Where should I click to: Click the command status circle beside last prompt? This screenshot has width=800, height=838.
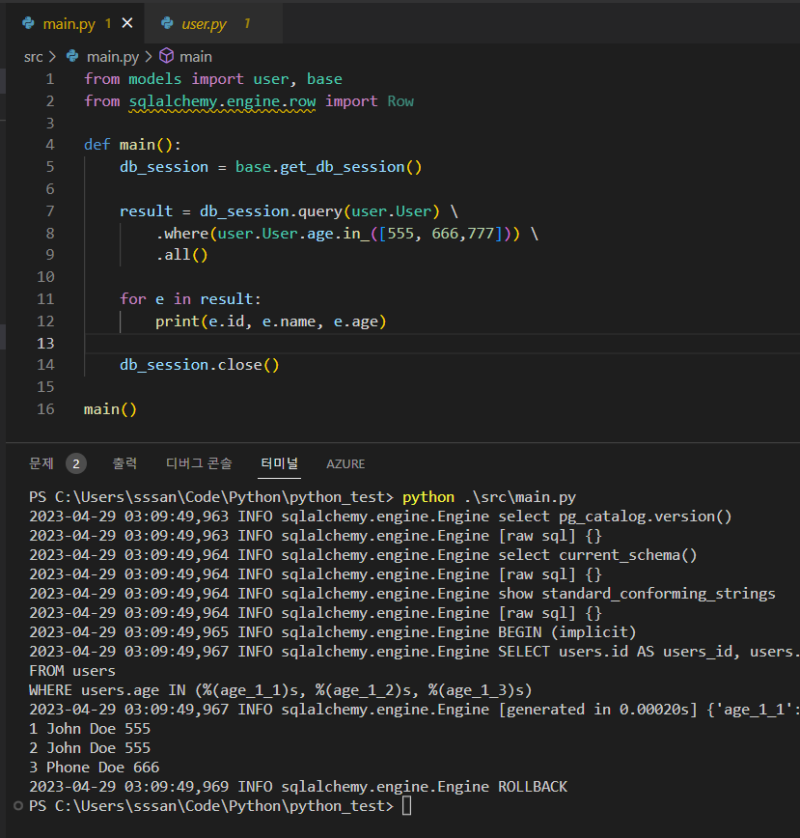(x=18, y=805)
